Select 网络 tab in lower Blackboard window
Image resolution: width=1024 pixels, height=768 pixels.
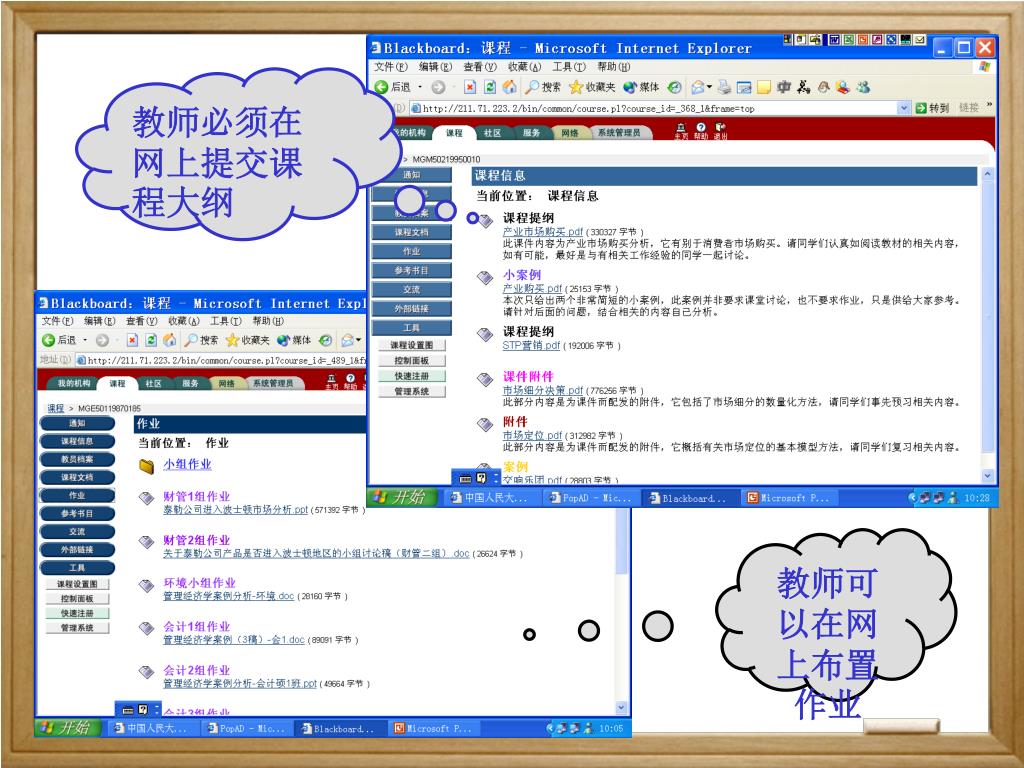point(227,383)
